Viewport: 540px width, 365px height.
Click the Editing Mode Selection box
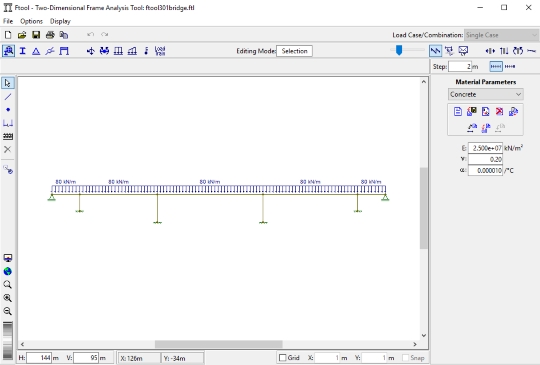tap(294, 51)
